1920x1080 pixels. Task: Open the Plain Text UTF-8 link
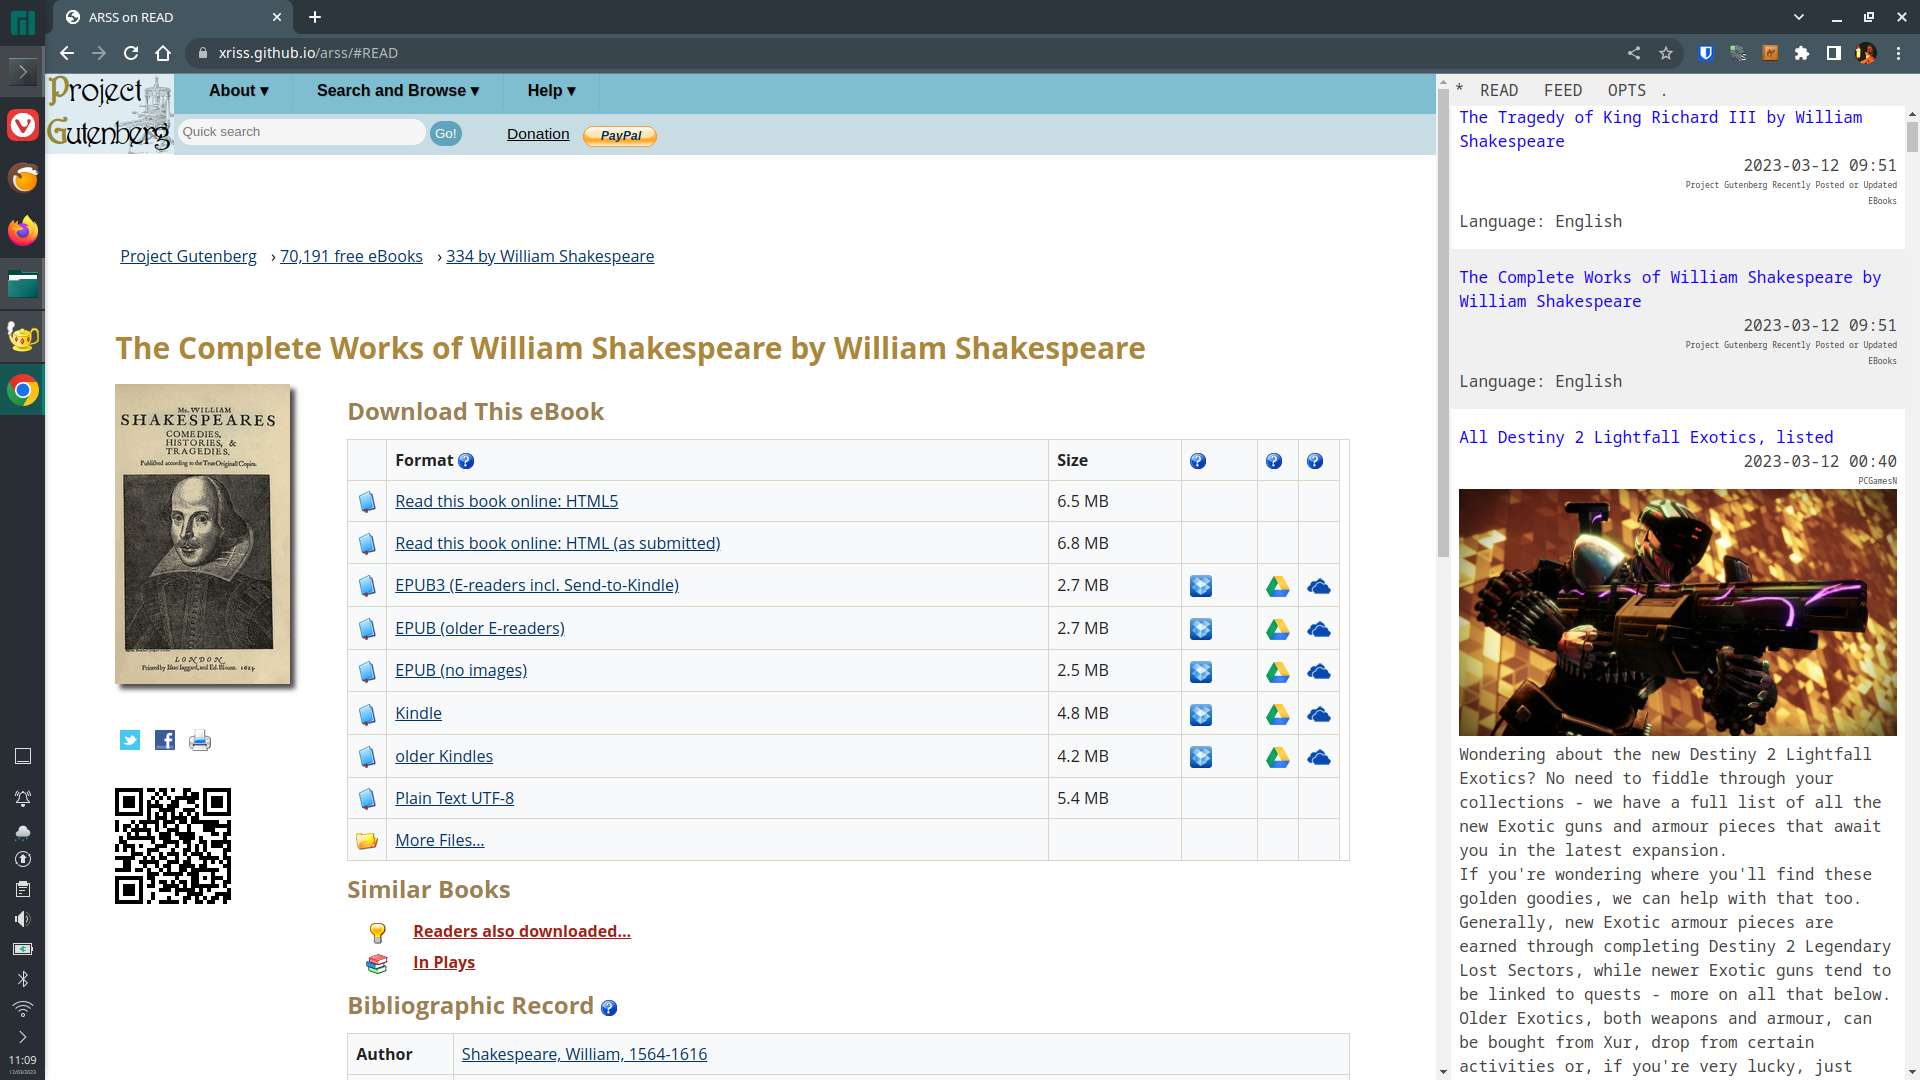tap(454, 798)
